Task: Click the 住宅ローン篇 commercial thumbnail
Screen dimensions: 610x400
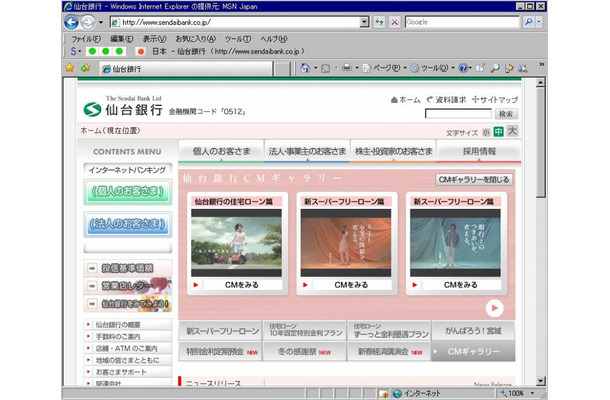Action: [x=236, y=243]
